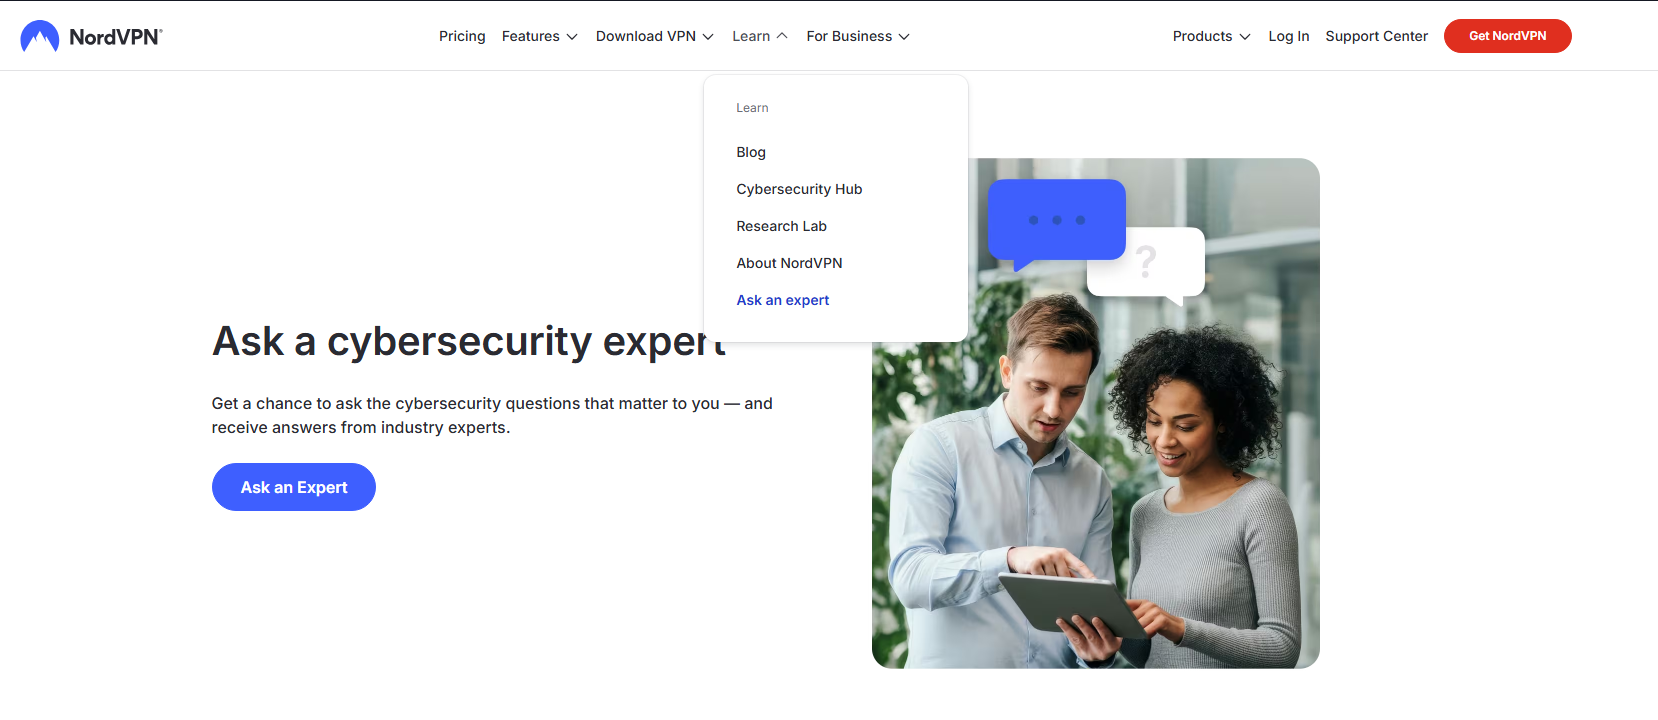Expand the Download VPN dropdown
Screen dimensions: 1658x720
[655, 36]
